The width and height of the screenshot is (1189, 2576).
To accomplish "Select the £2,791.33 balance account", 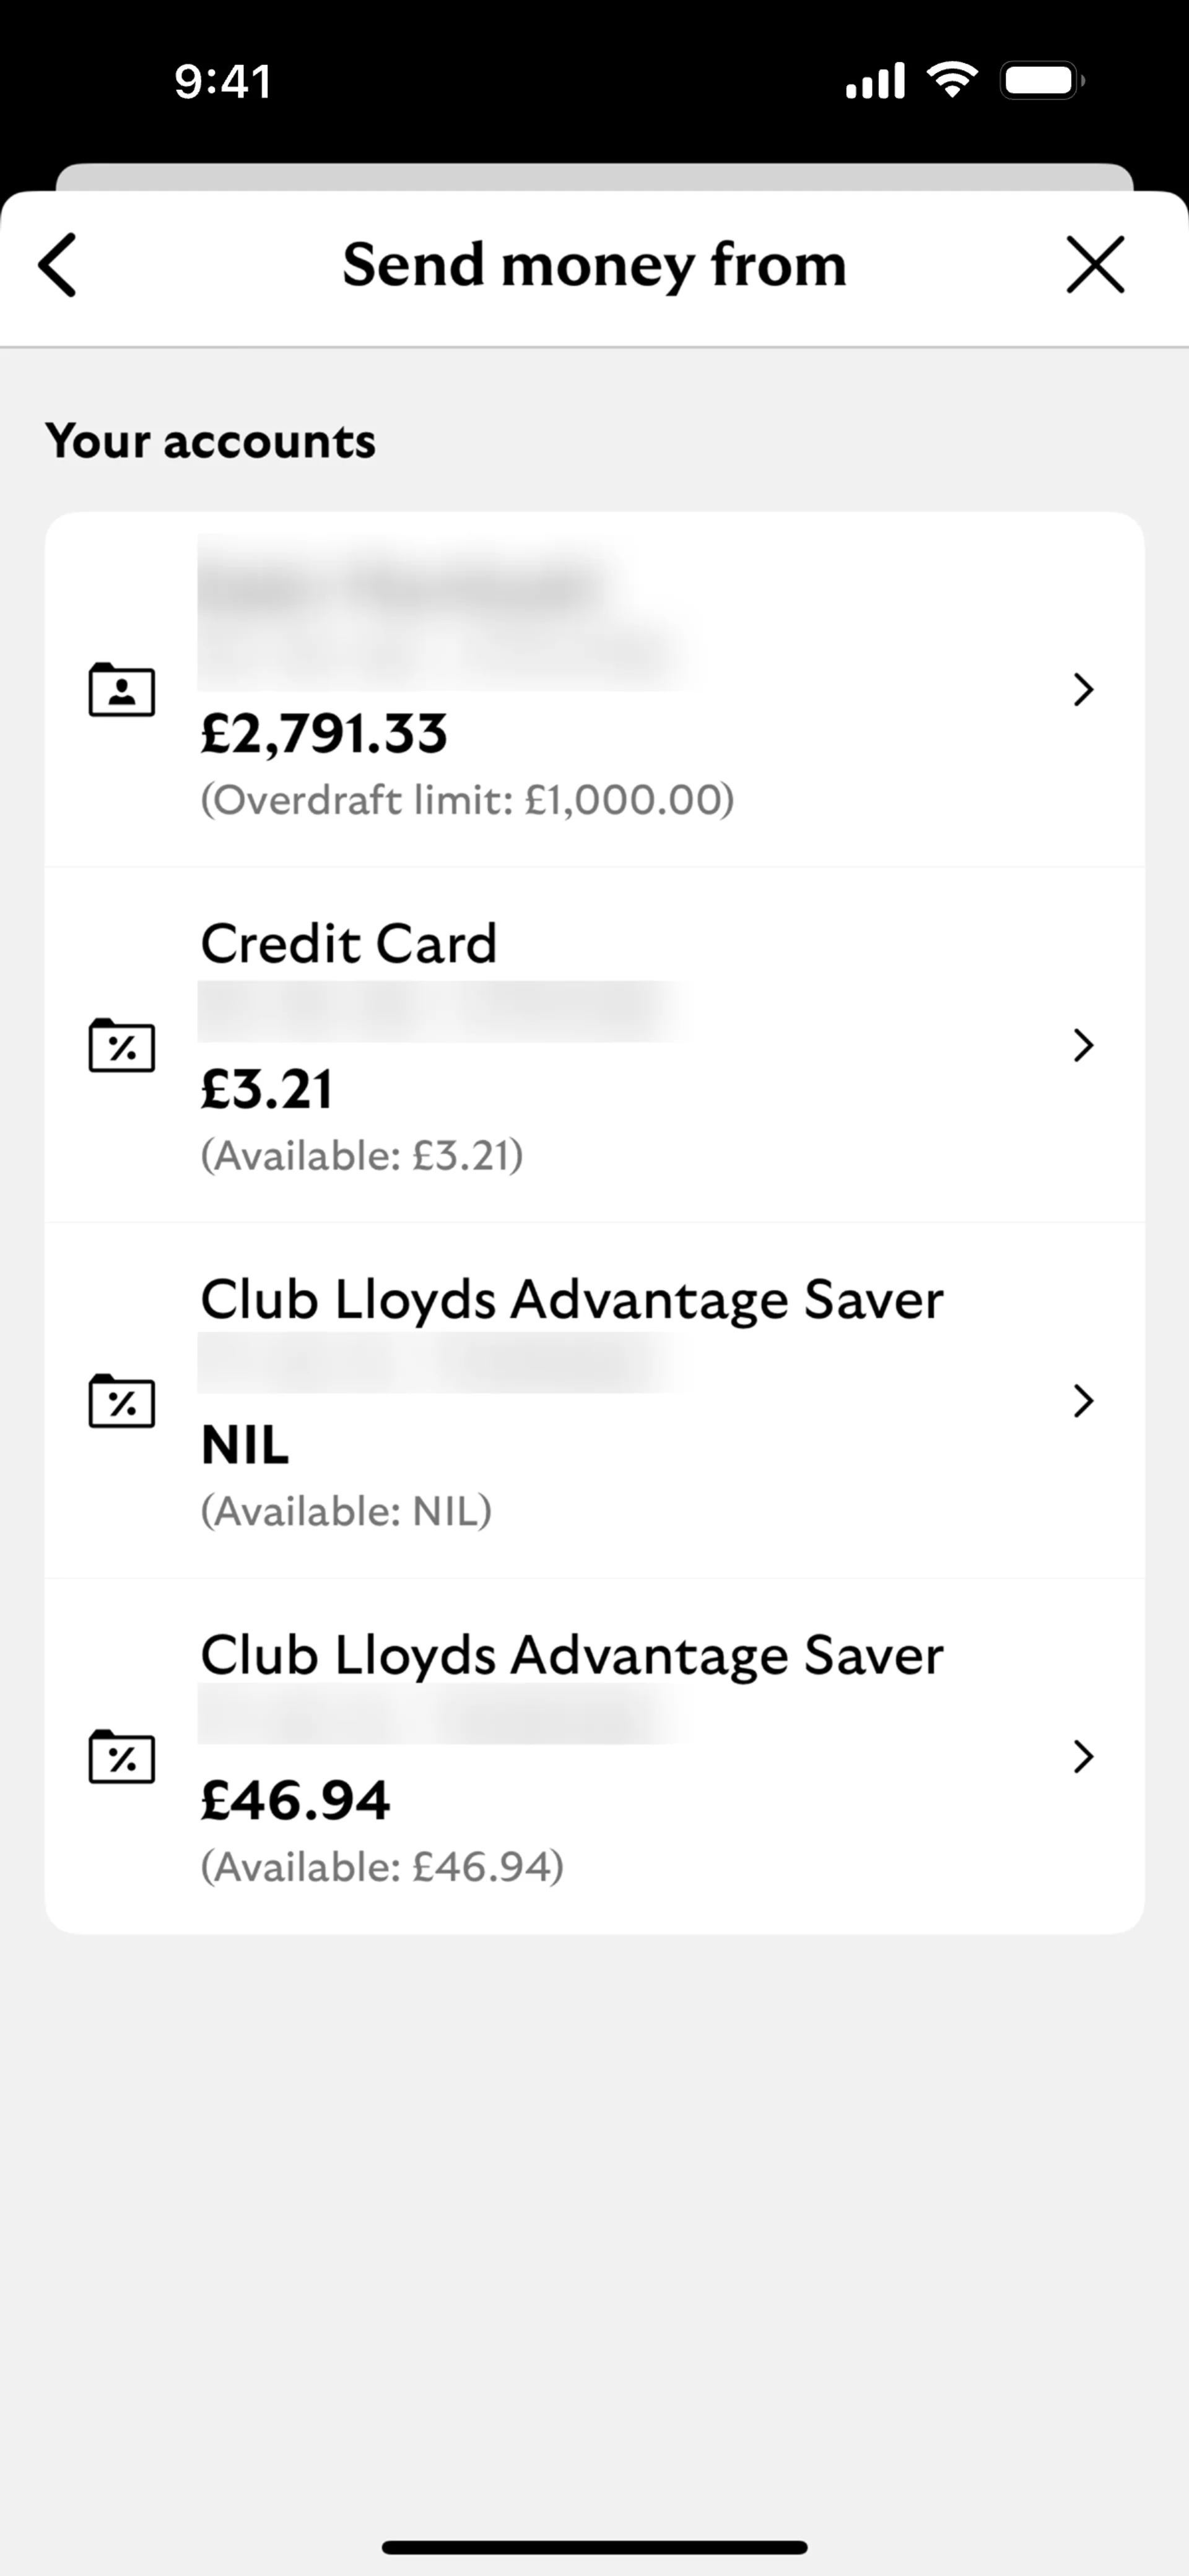I will (324, 733).
